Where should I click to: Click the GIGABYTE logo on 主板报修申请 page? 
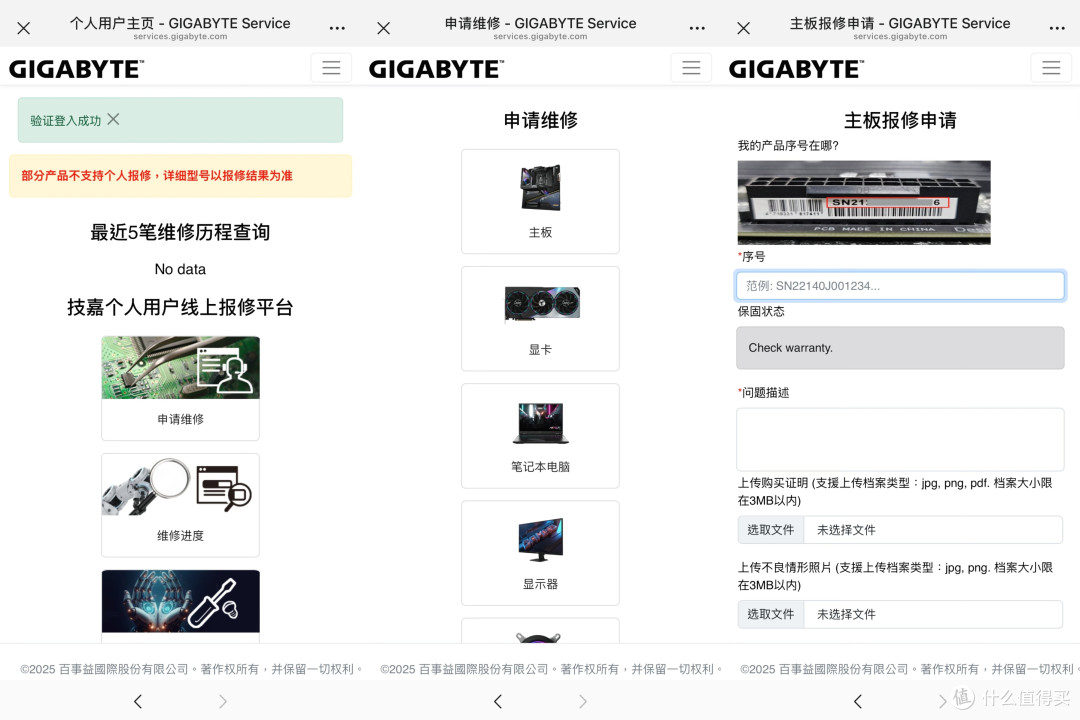[x=796, y=69]
